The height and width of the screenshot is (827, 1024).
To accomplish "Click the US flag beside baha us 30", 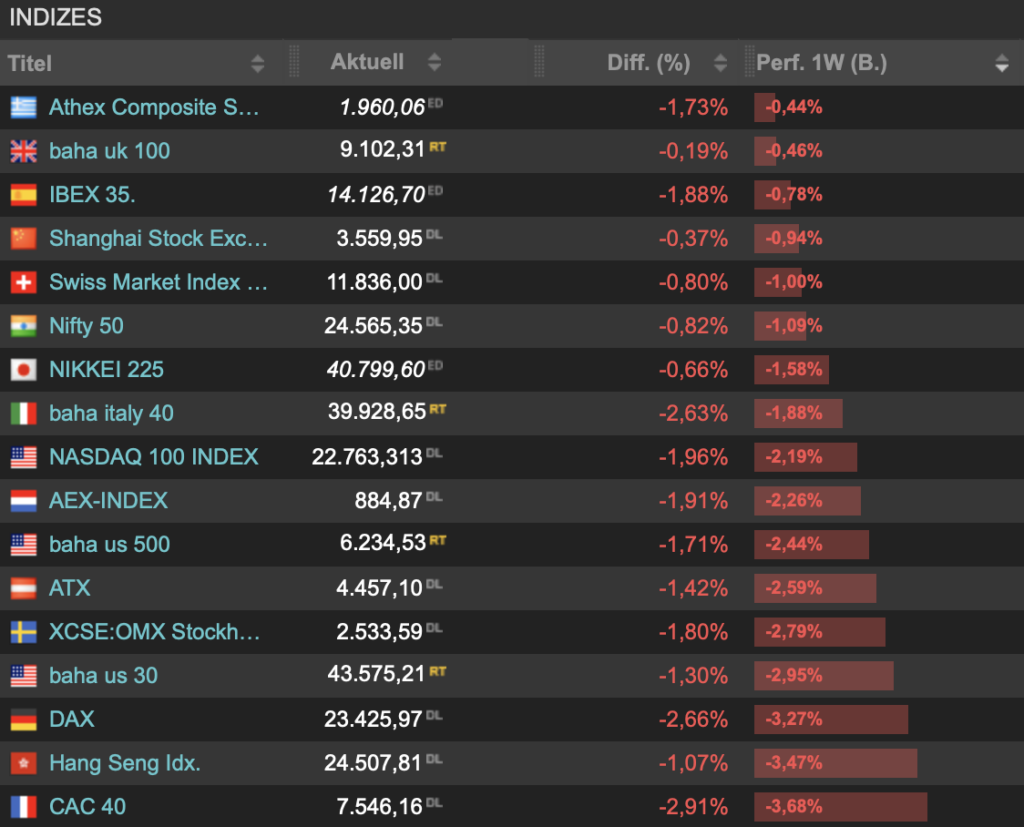I will (x=24, y=676).
